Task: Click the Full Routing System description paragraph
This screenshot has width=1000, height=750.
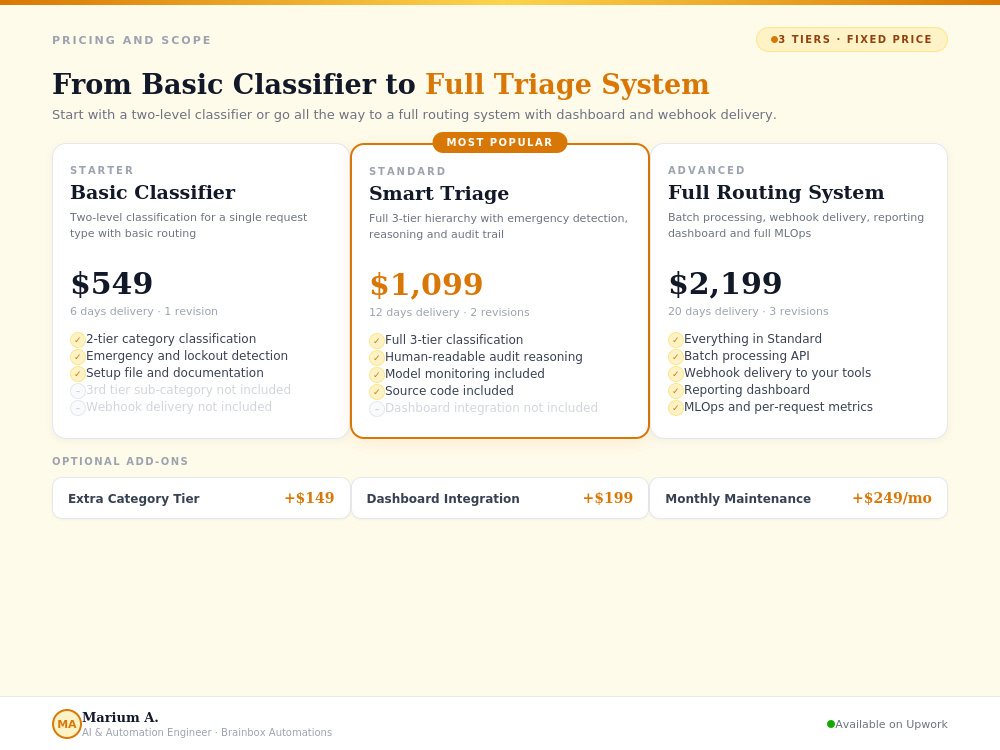Action: [796, 225]
